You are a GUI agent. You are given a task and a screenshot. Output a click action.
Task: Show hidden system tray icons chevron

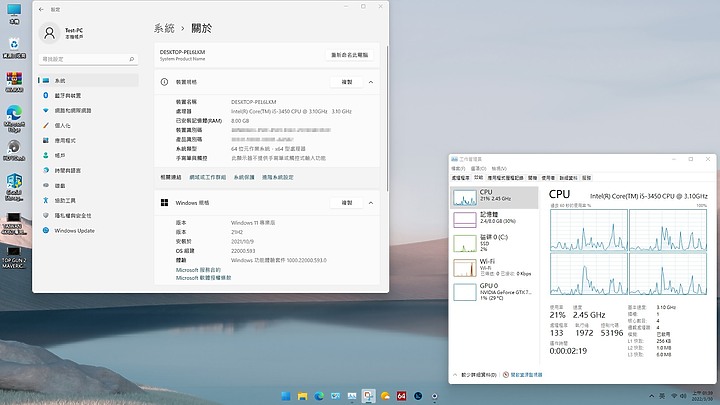[651, 396]
